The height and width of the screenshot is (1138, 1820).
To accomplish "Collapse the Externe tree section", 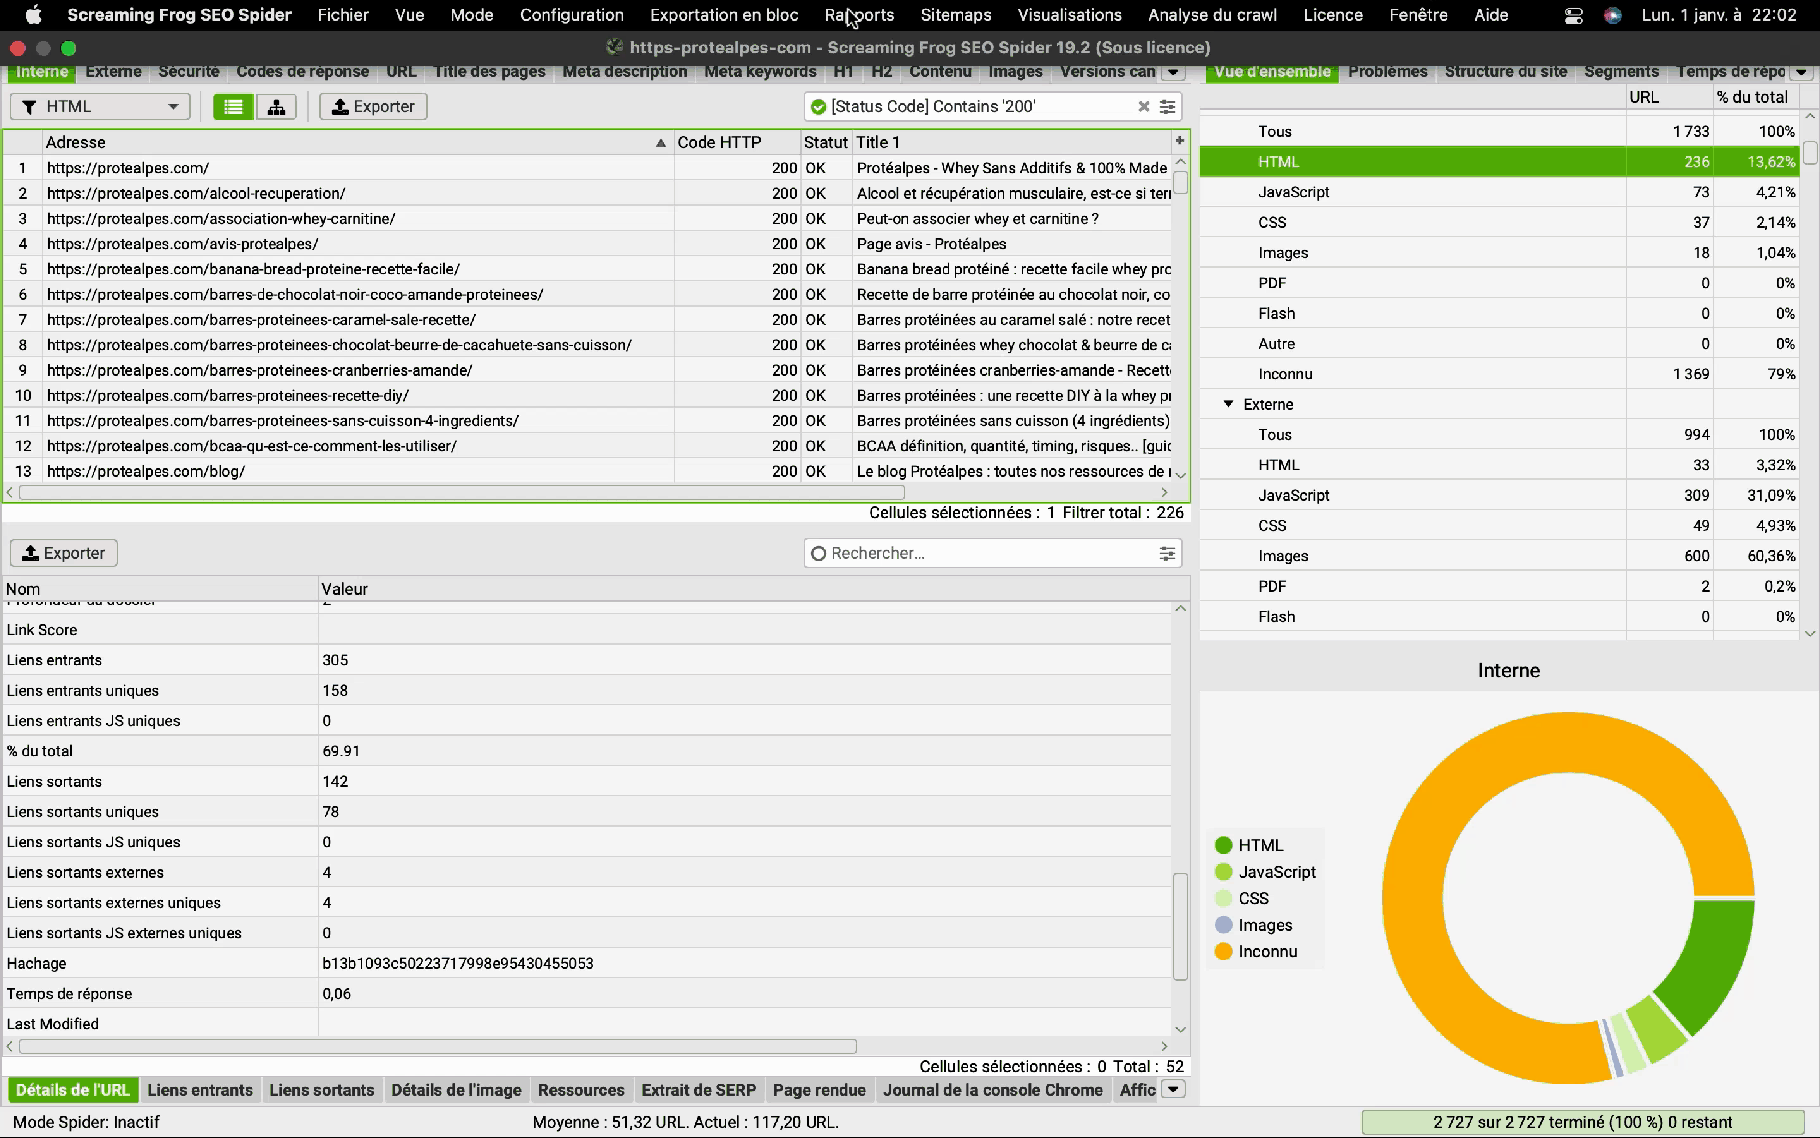I will coord(1228,404).
